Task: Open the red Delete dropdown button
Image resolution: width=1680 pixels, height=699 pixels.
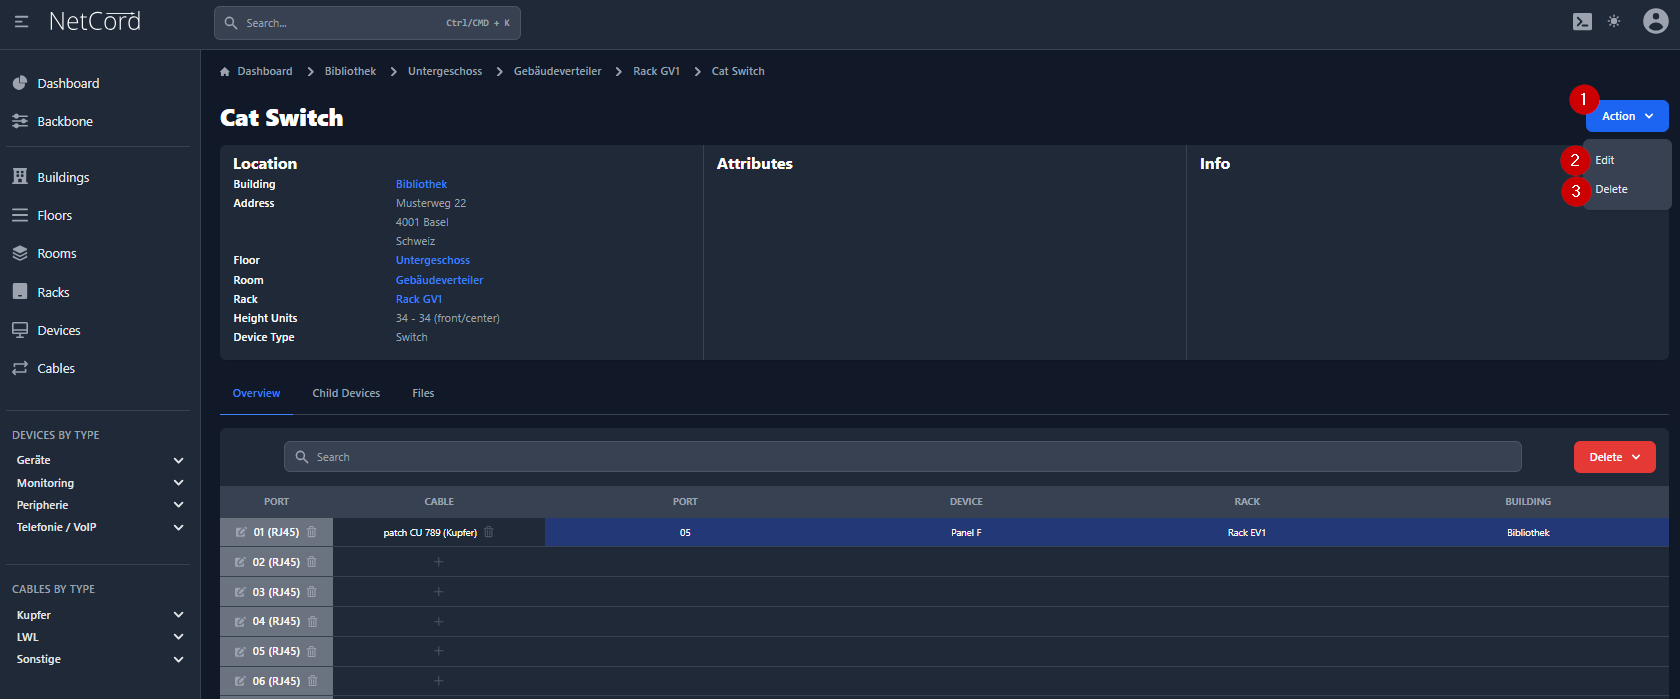Action: 1614,457
